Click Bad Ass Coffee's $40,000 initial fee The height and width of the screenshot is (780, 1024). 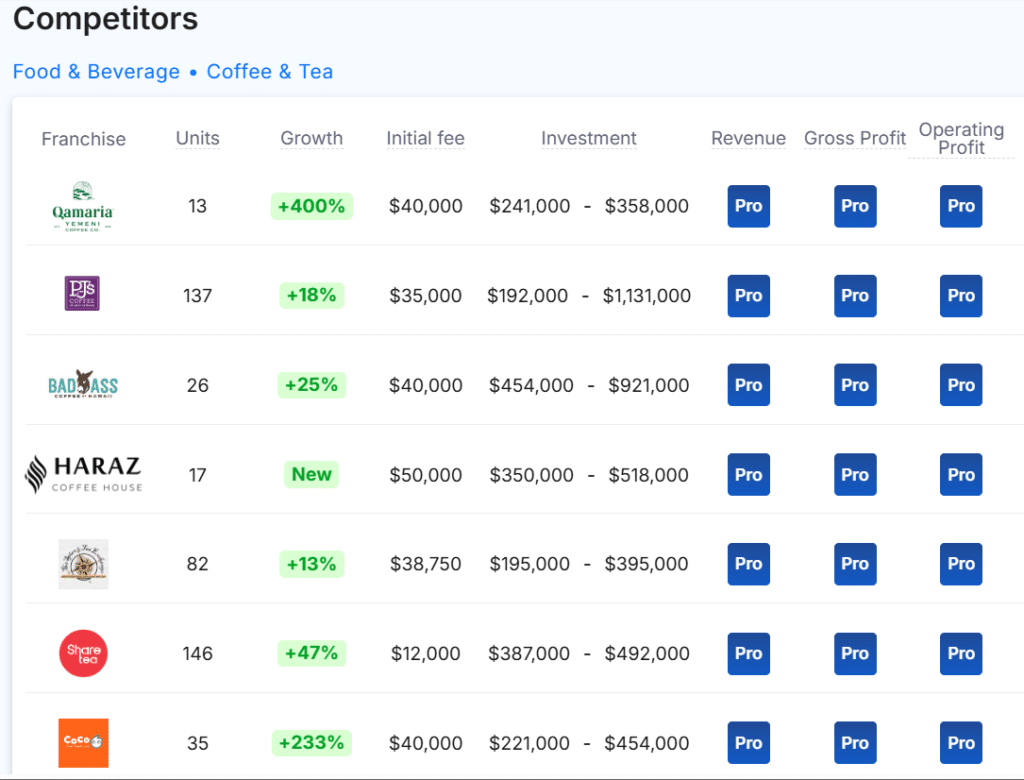[426, 385]
